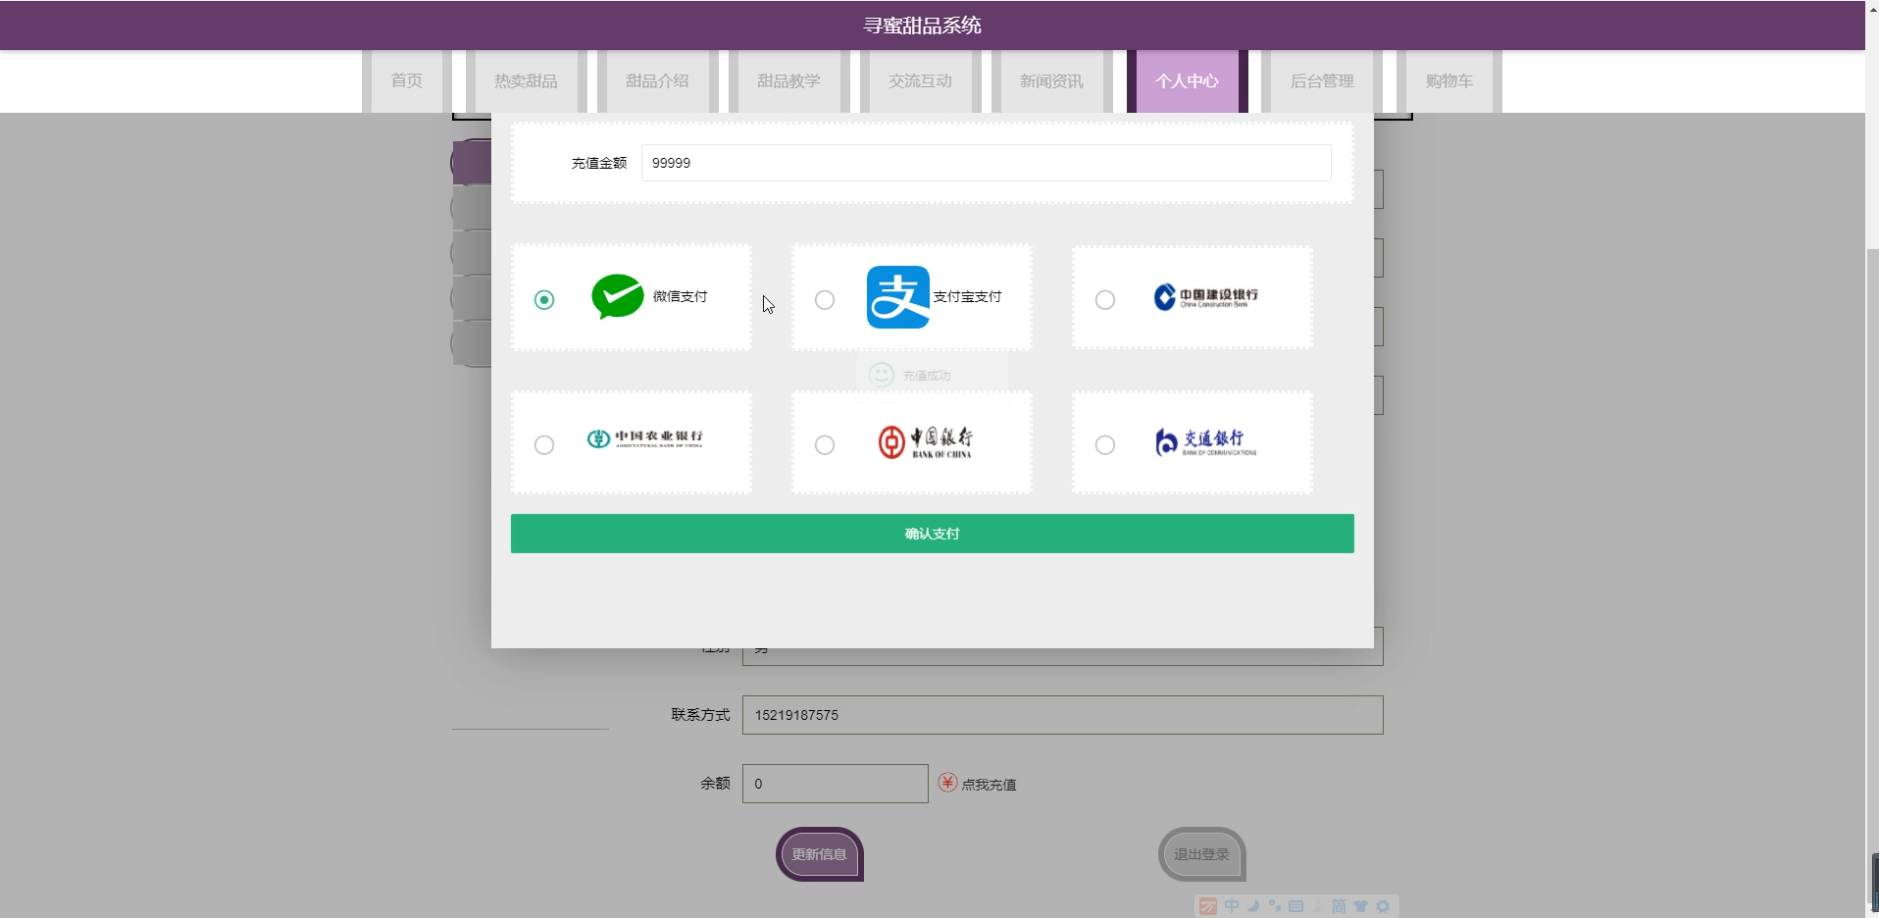Open the IME skin shirt icon
1879x918 pixels.
(x=1361, y=906)
